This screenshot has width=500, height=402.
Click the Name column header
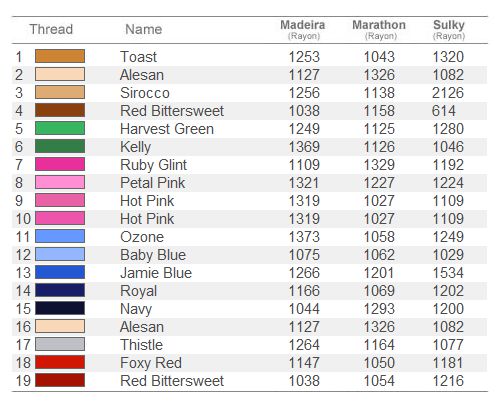[x=144, y=29]
